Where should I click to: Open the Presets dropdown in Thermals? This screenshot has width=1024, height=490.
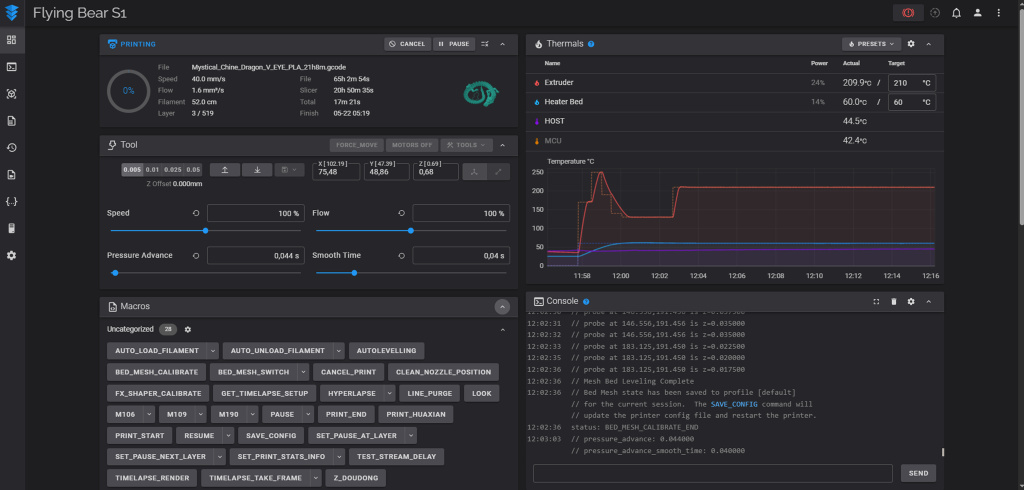coord(871,44)
